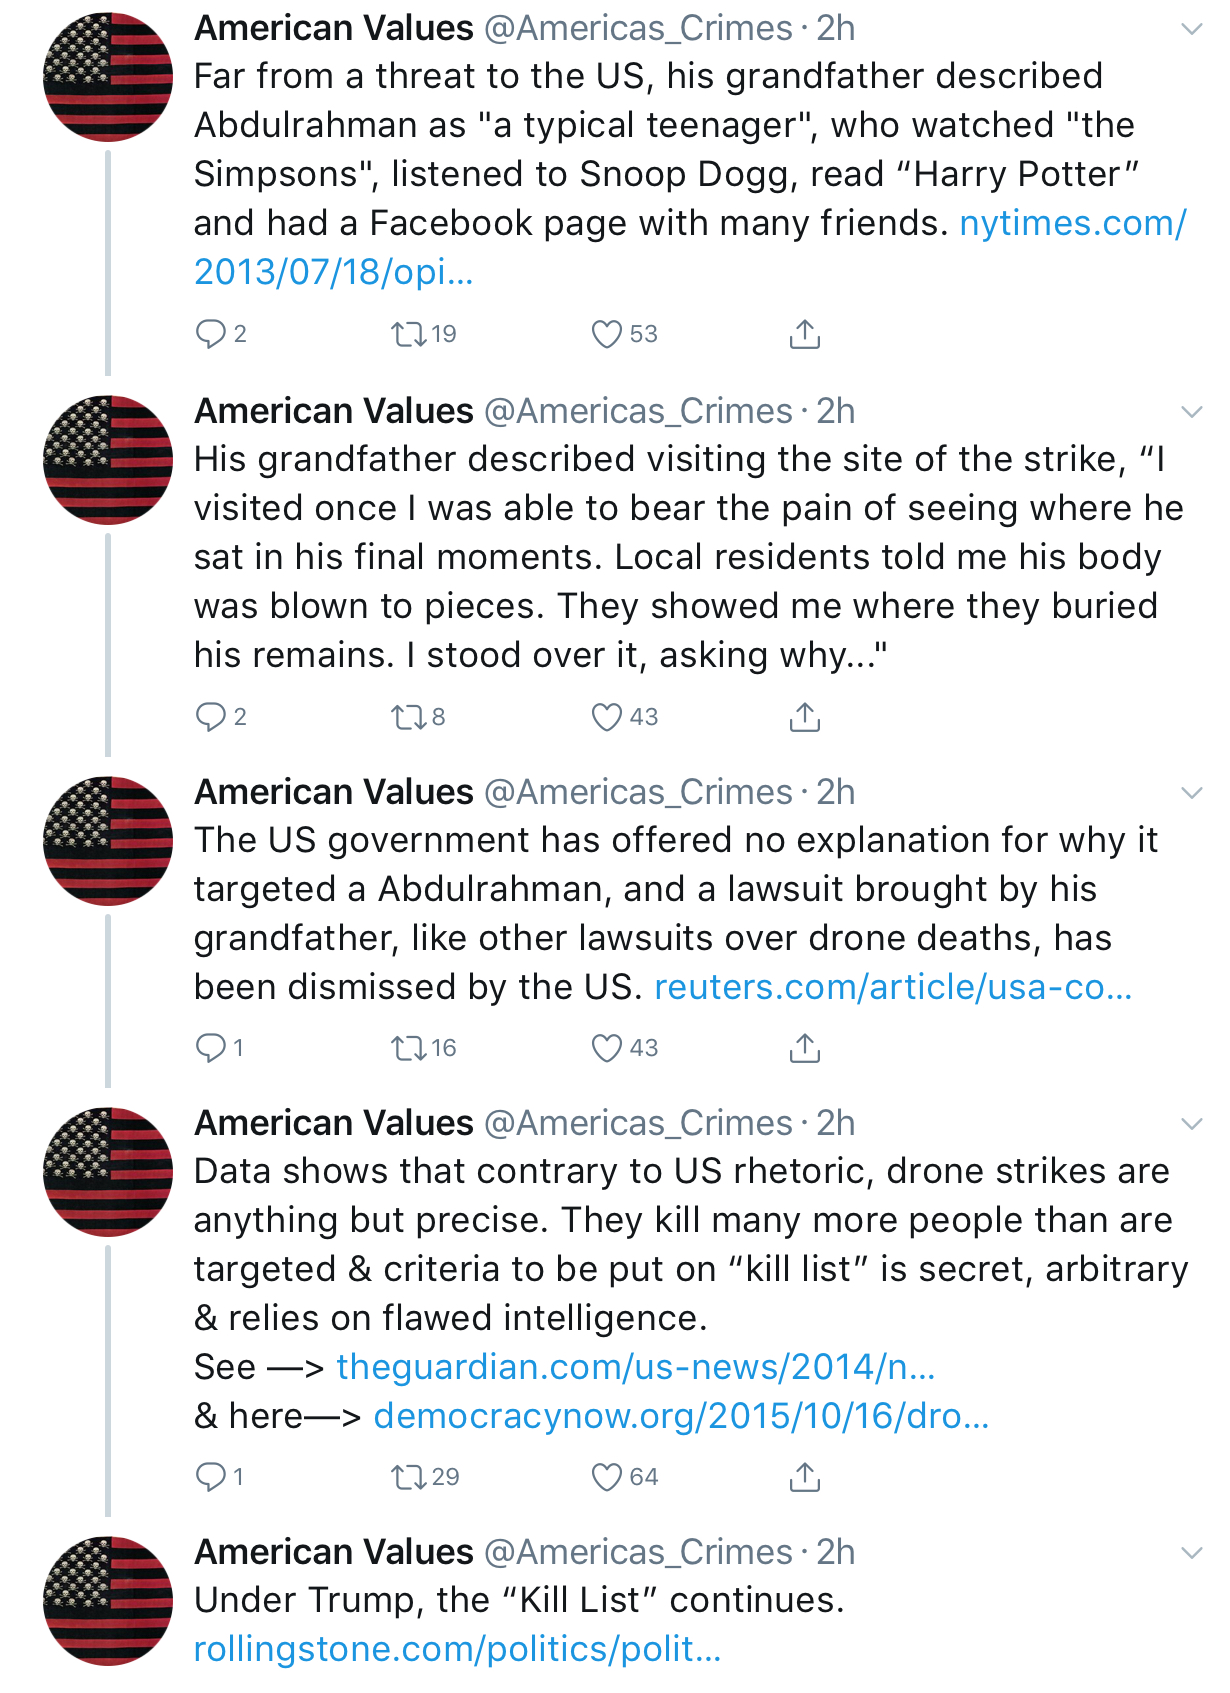Open the chevron menu on Kill List tweet
Viewport: 1230px width, 1693px height.
click(x=1191, y=1553)
